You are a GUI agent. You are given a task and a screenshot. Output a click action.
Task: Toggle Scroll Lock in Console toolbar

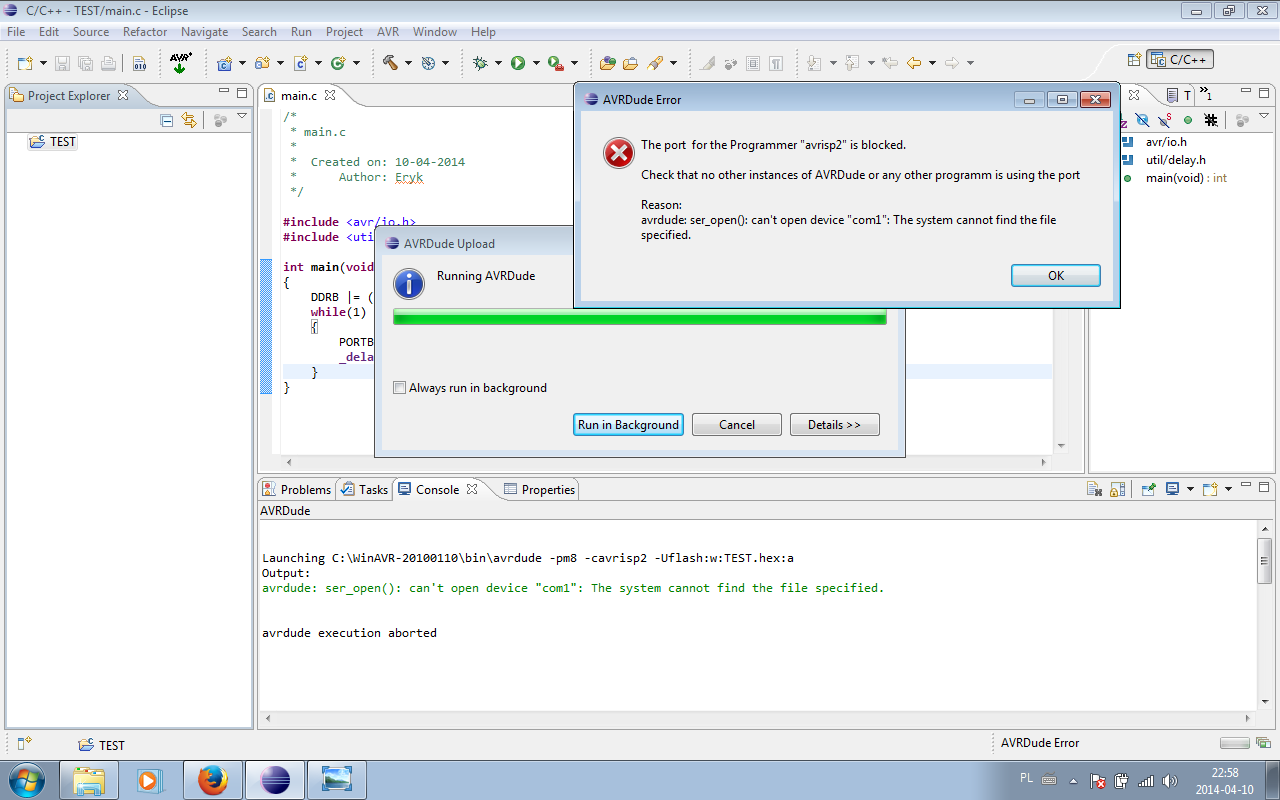coord(1118,489)
